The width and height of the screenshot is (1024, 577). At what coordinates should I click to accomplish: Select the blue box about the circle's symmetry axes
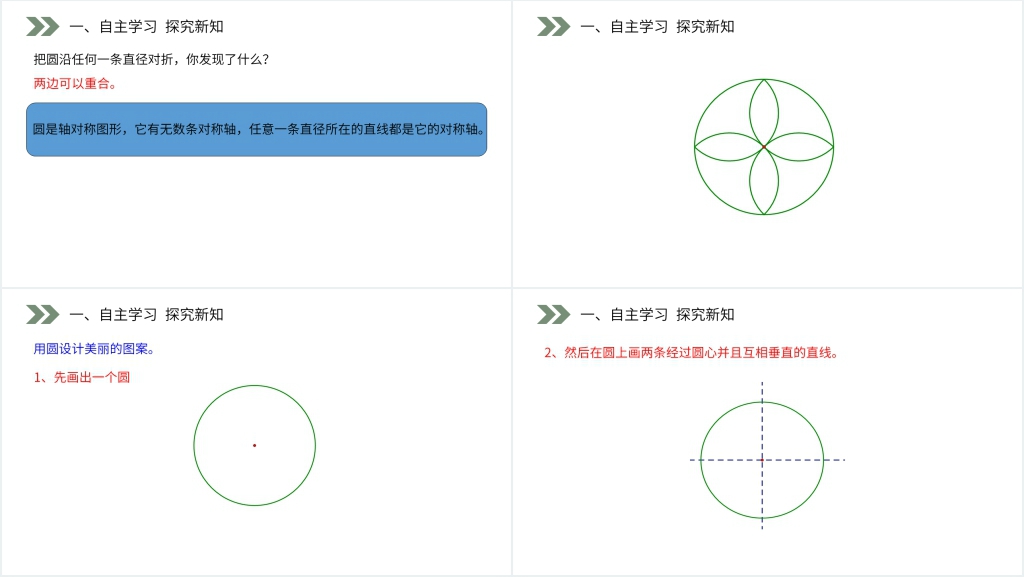256,129
